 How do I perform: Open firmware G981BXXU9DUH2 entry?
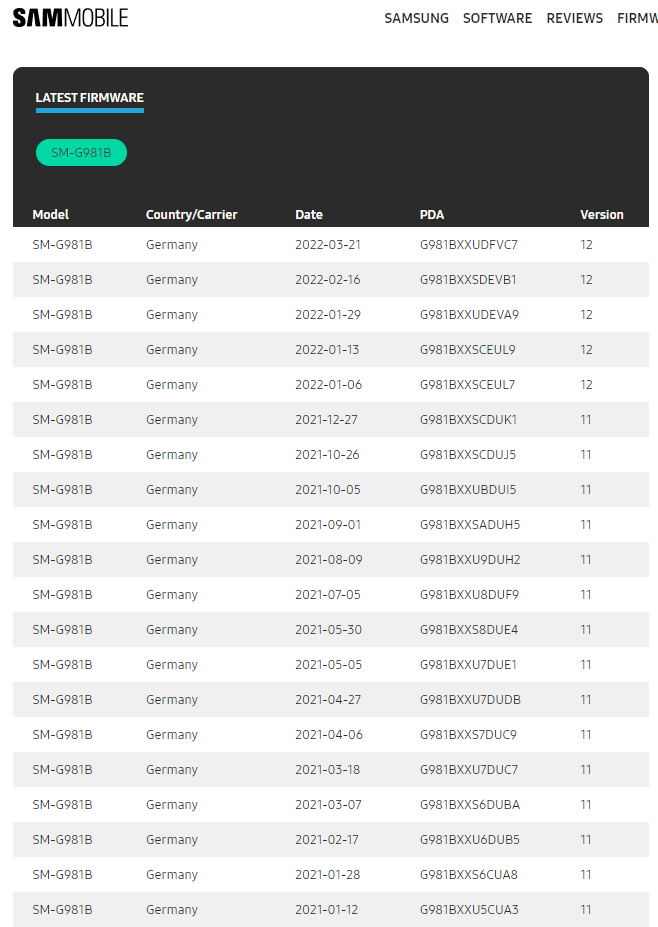click(331, 559)
